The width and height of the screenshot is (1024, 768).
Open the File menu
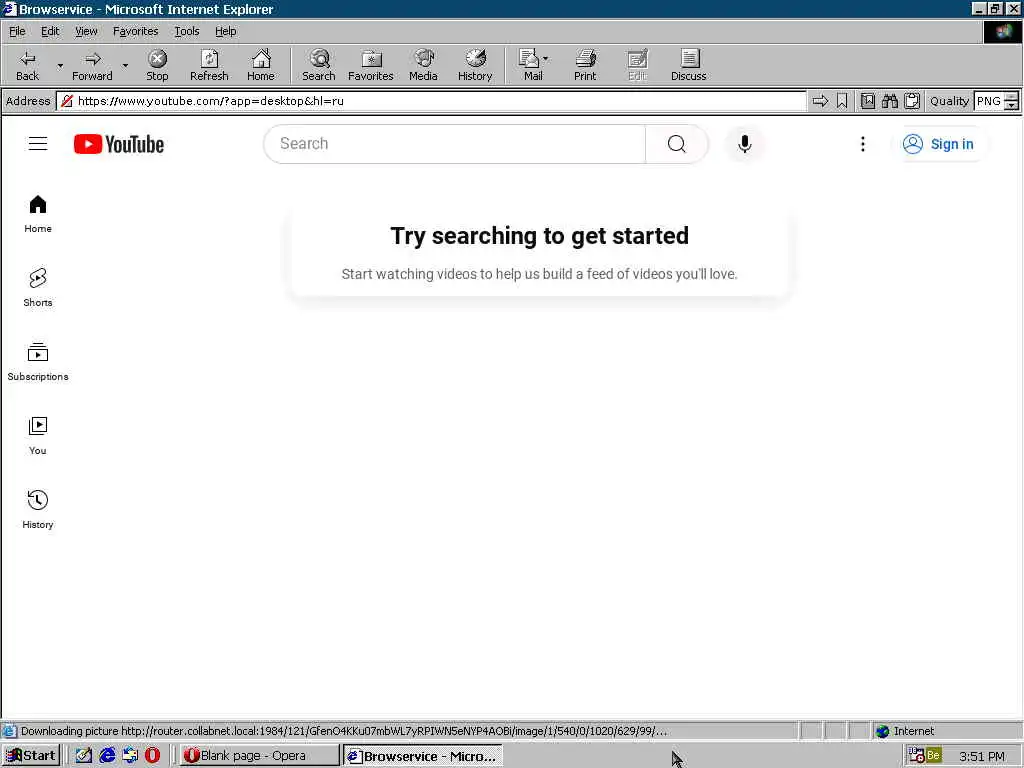point(17,31)
